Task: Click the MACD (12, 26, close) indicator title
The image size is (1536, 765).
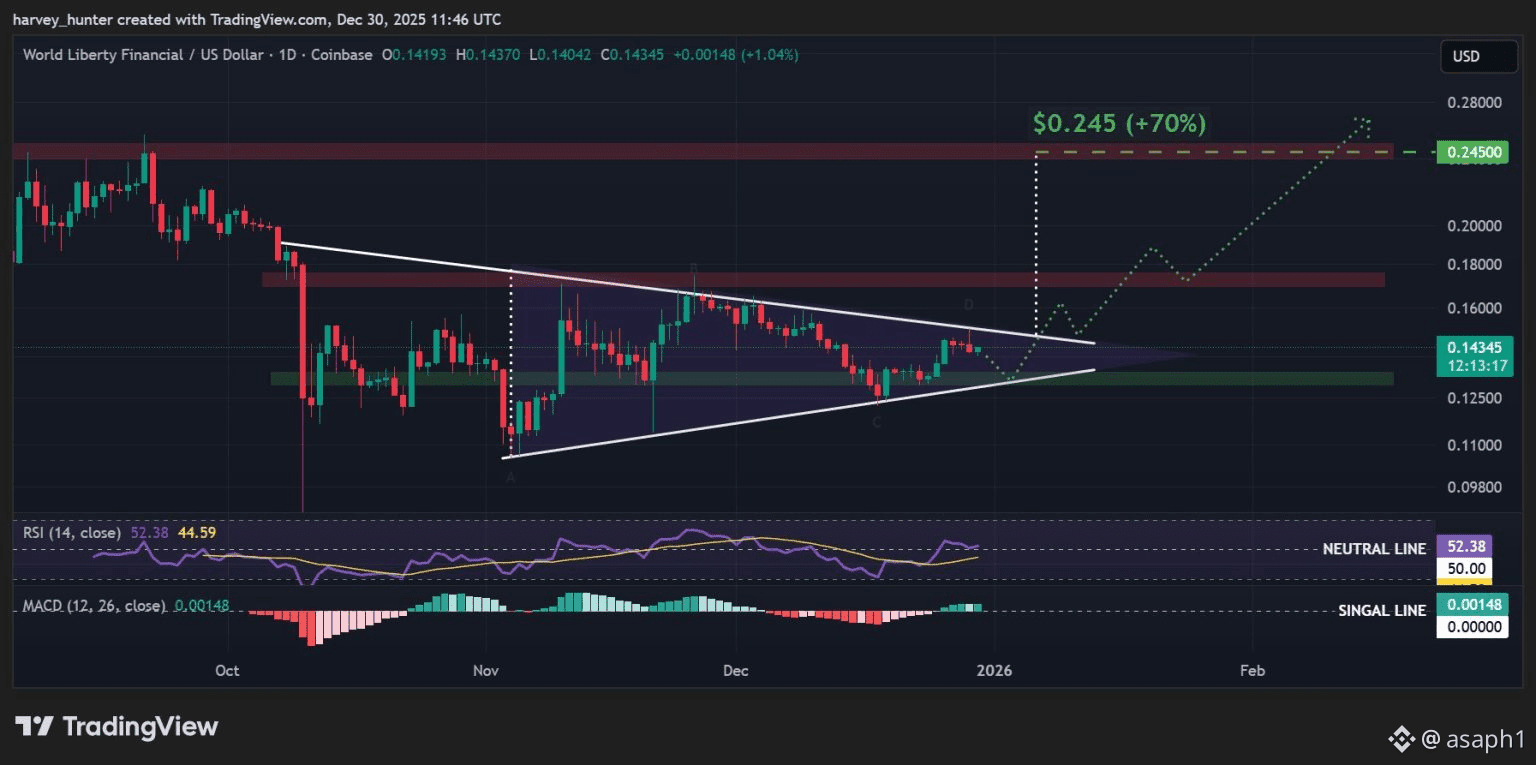Action: pos(94,606)
